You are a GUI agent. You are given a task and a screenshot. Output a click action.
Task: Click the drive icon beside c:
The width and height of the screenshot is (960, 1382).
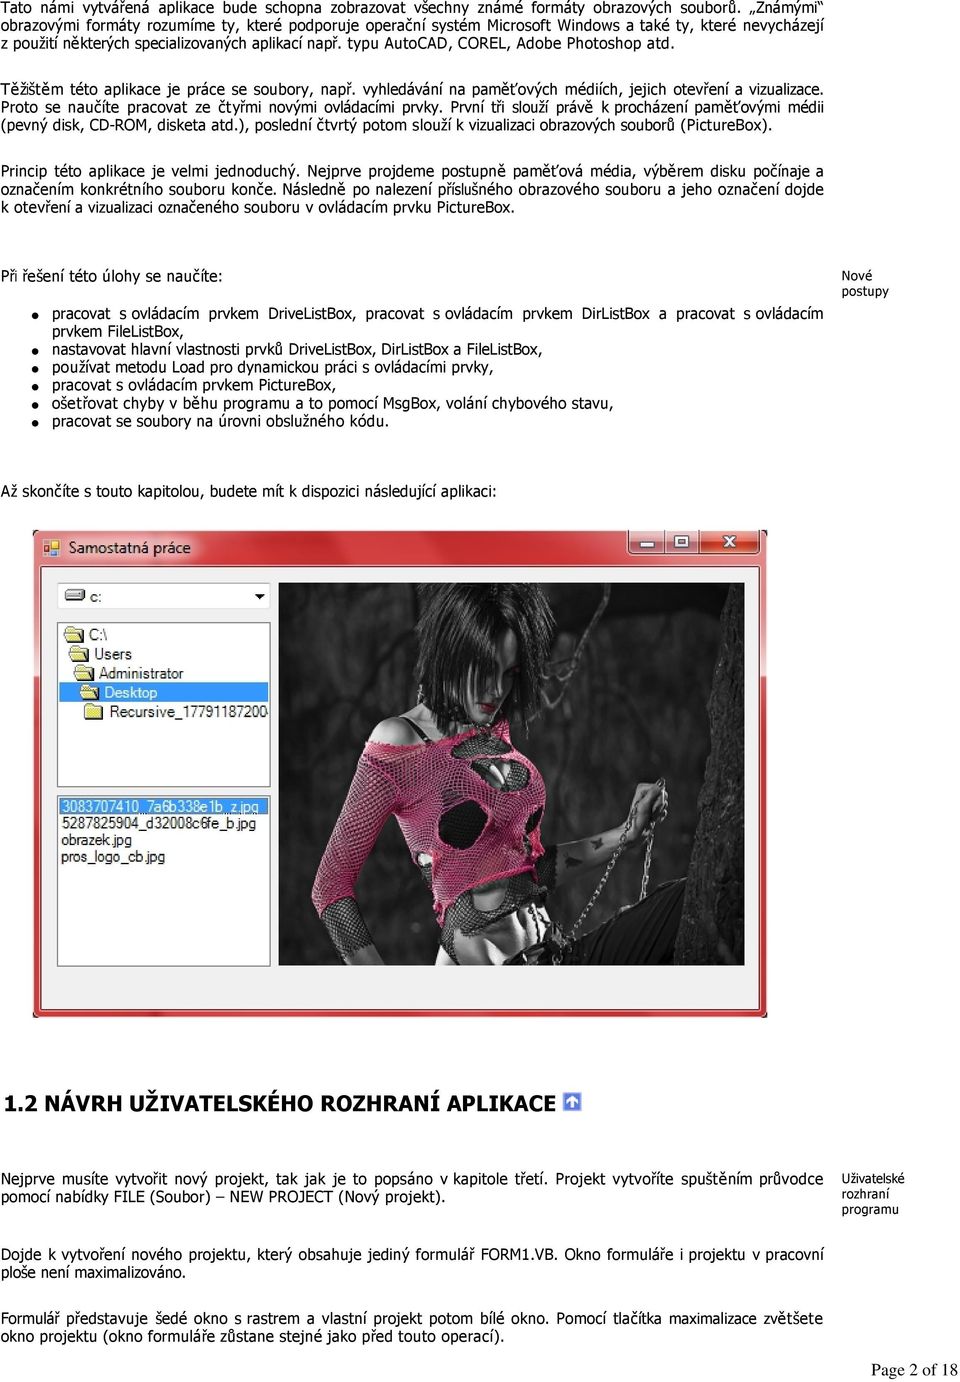tap(75, 596)
